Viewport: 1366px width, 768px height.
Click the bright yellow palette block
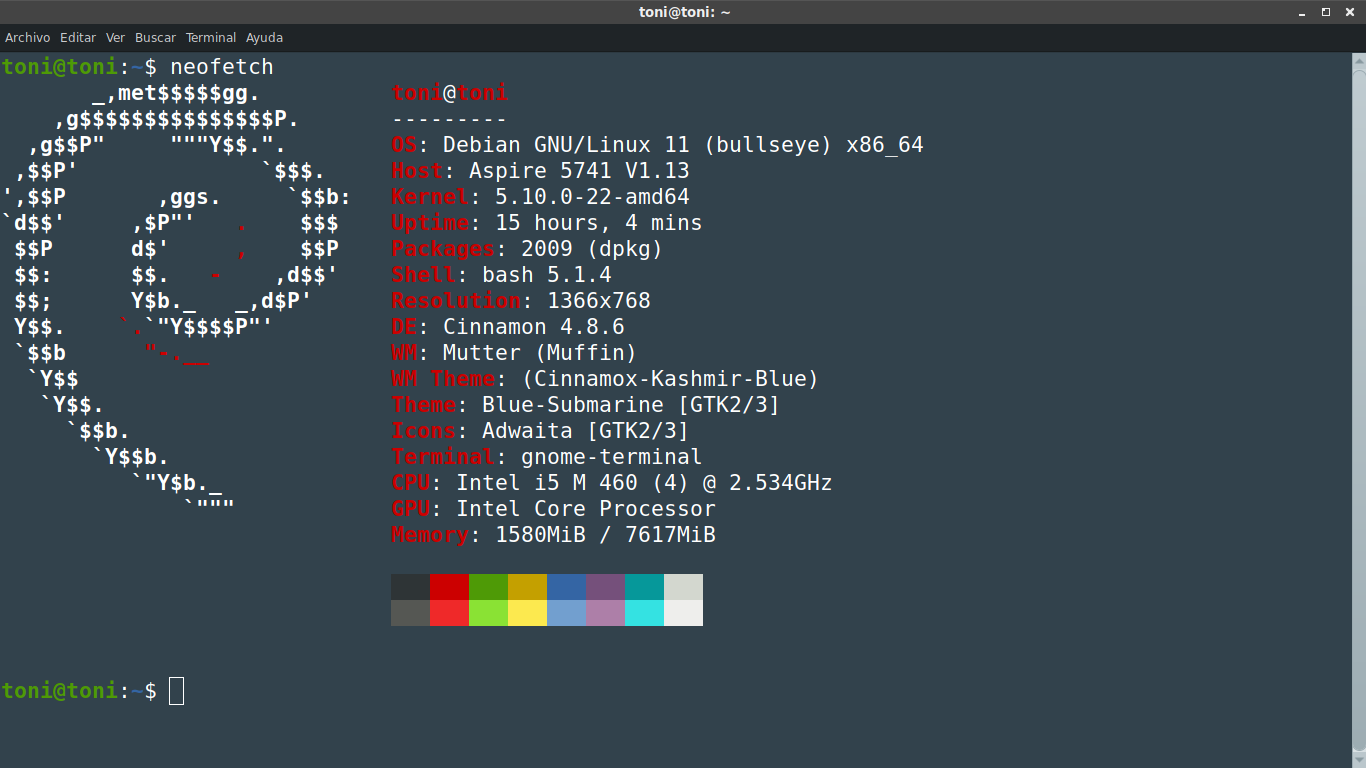[x=527, y=613]
